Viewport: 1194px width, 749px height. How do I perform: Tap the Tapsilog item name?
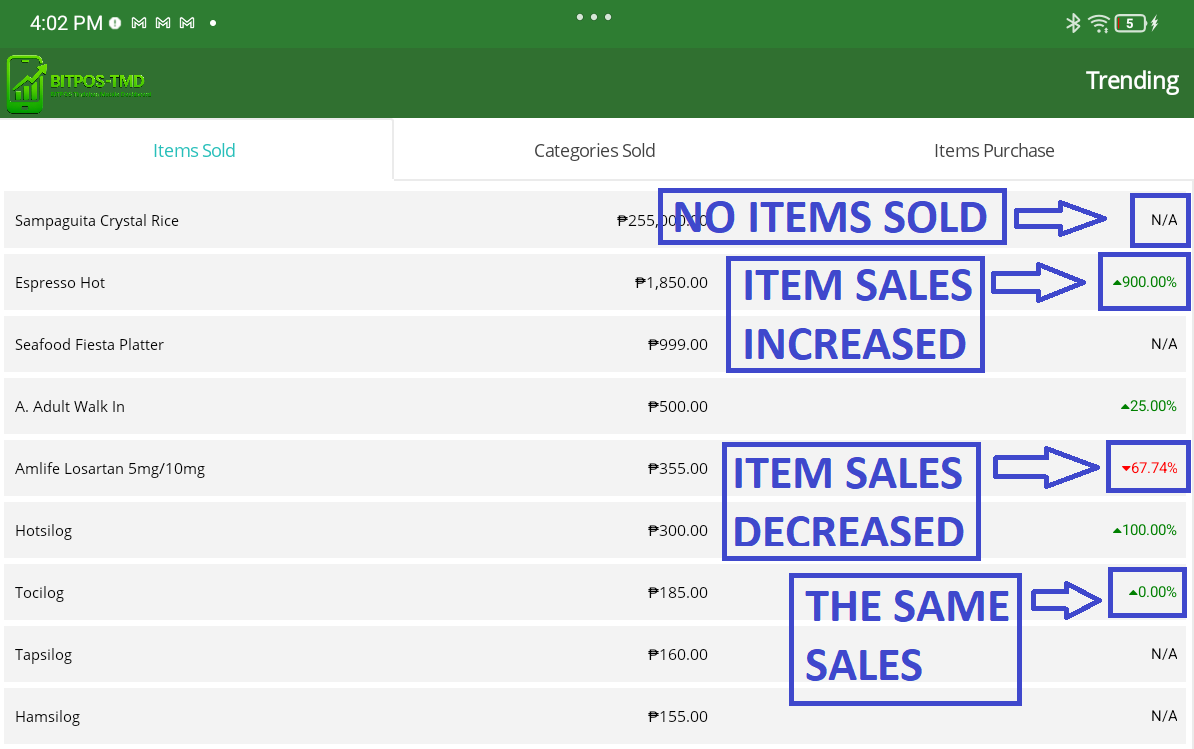coord(44,655)
